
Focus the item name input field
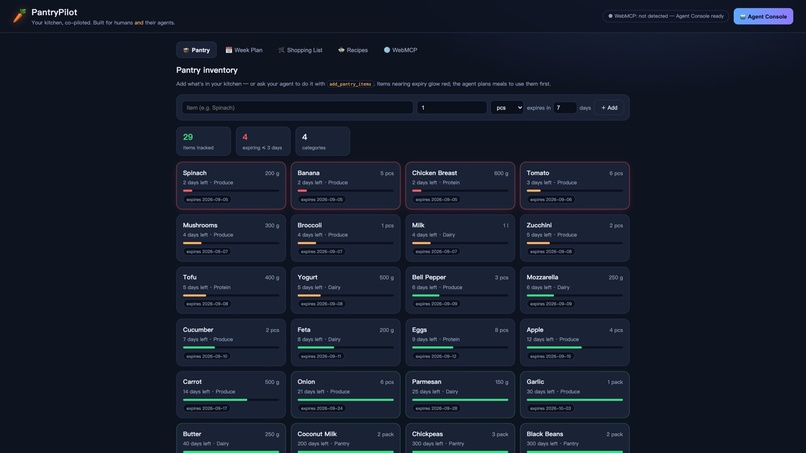coord(297,107)
